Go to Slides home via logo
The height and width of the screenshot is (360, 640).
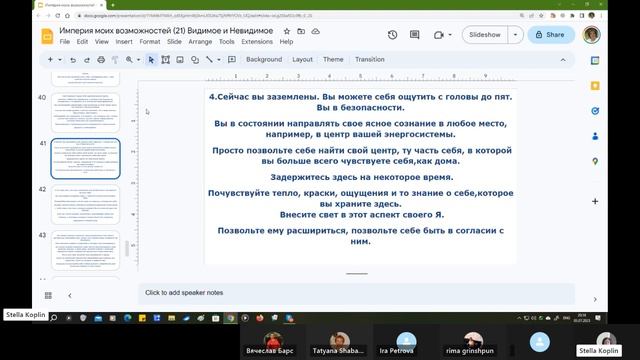47,36
